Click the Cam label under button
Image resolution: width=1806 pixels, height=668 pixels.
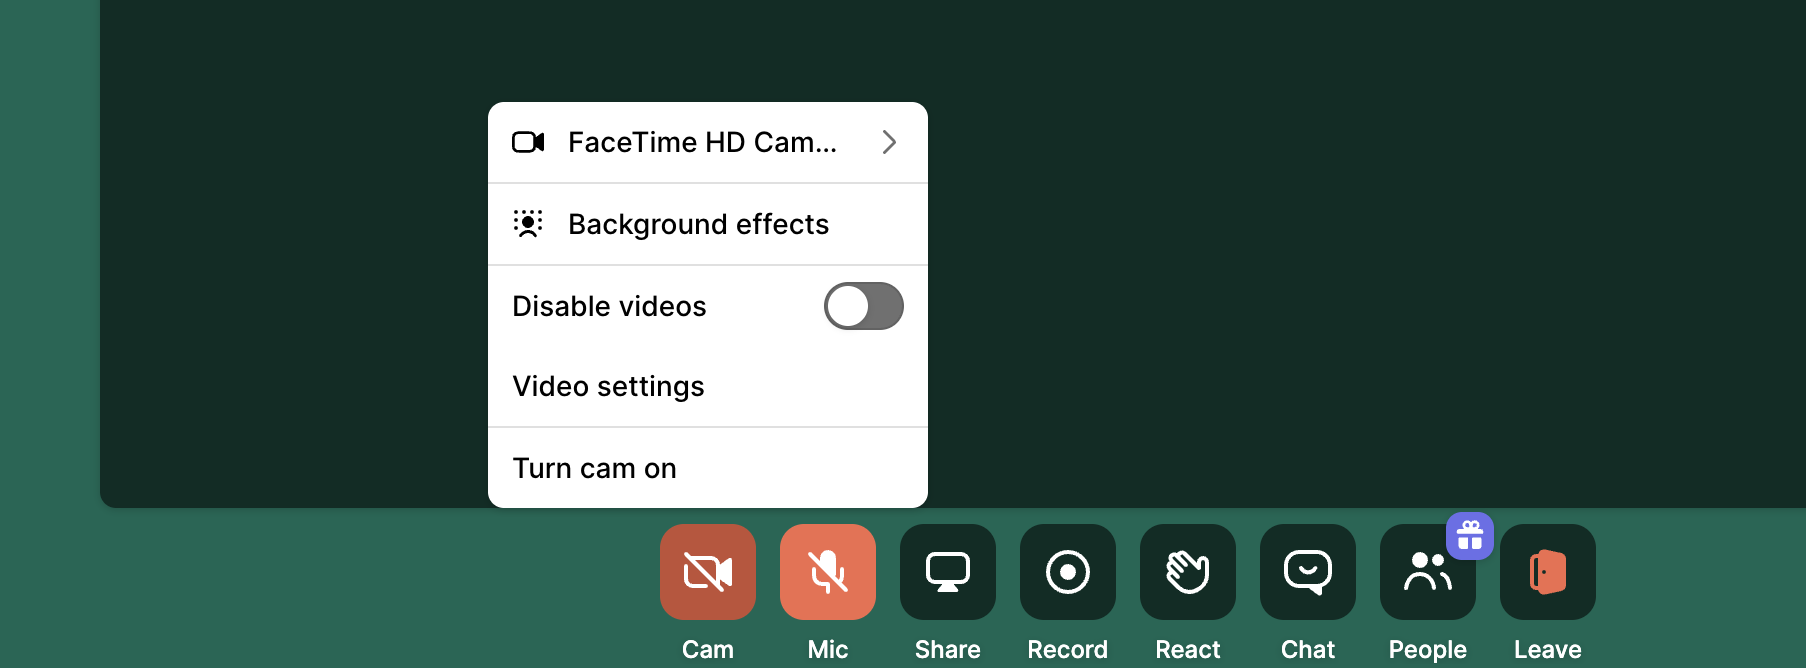[707, 649]
